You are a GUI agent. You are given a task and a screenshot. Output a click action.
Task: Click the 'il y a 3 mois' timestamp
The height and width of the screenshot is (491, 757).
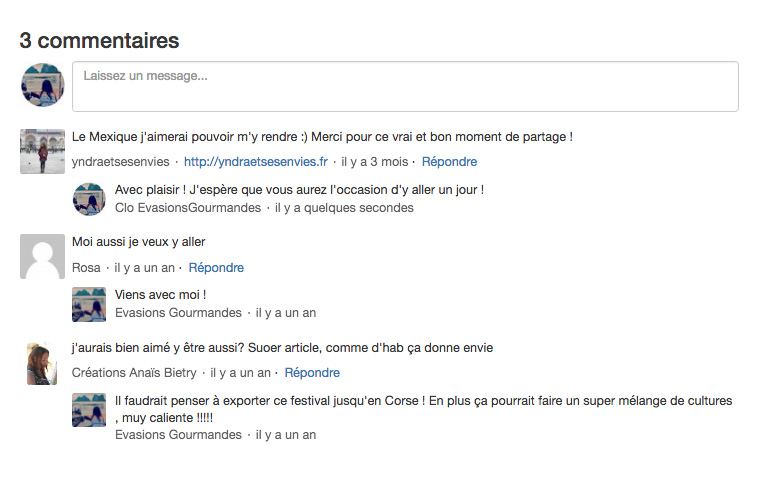375,162
